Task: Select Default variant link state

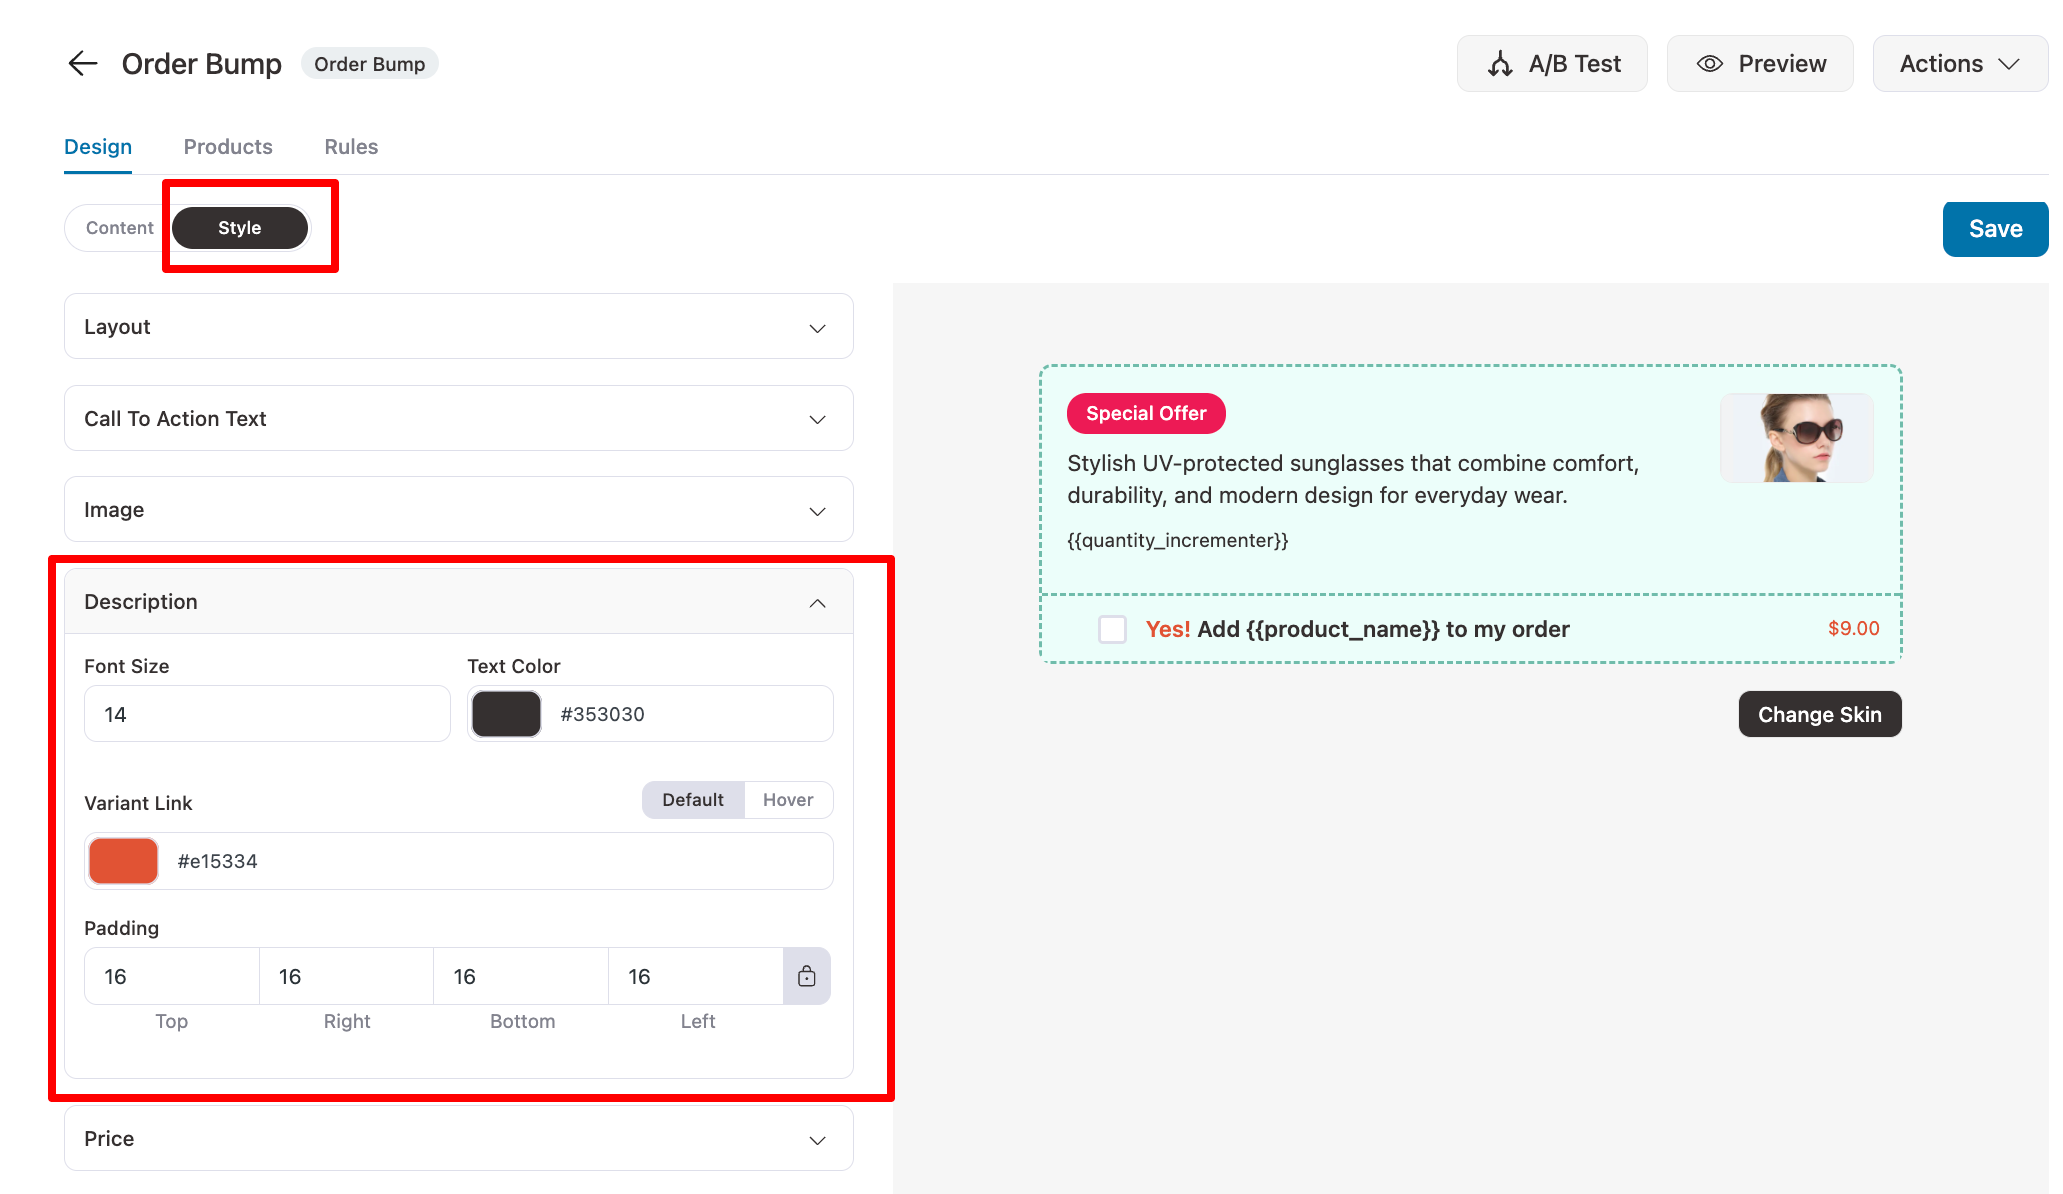Action: pyautogui.click(x=693, y=800)
